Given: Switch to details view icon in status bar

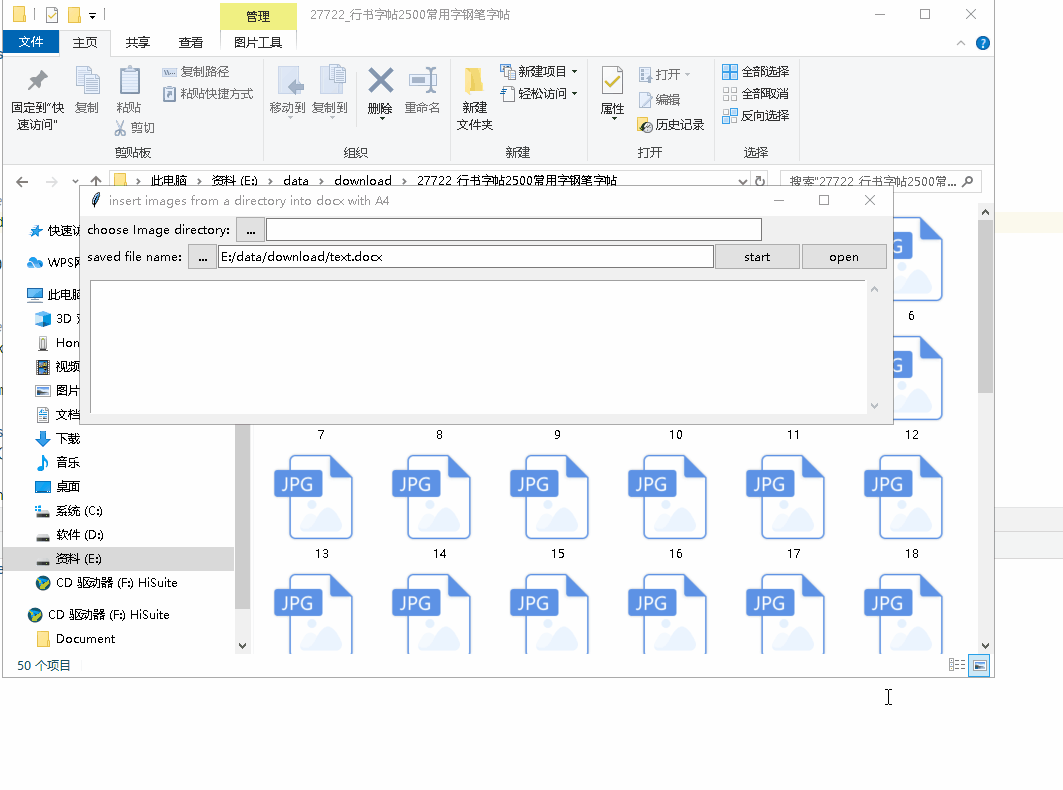Looking at the screenshot, I should 957,665.
